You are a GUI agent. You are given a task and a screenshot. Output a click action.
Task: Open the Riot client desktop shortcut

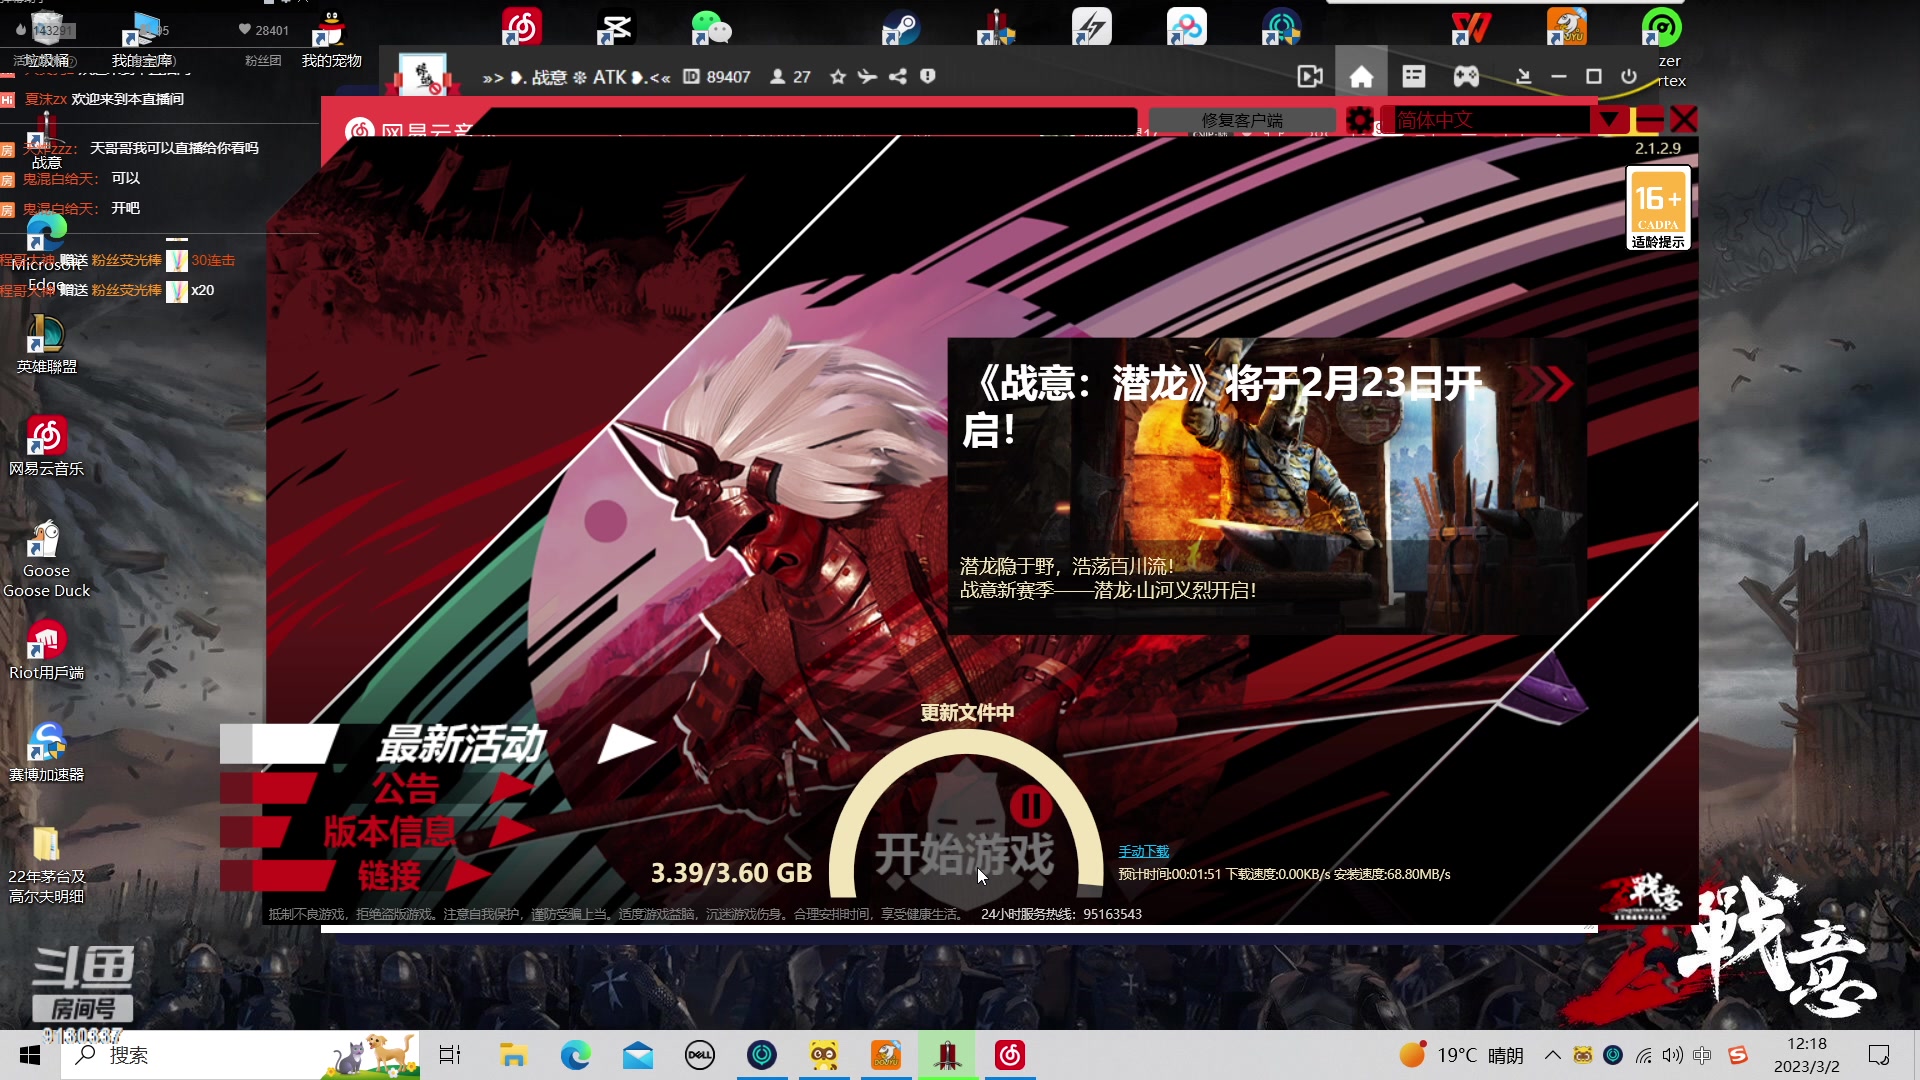pos(46,650)
